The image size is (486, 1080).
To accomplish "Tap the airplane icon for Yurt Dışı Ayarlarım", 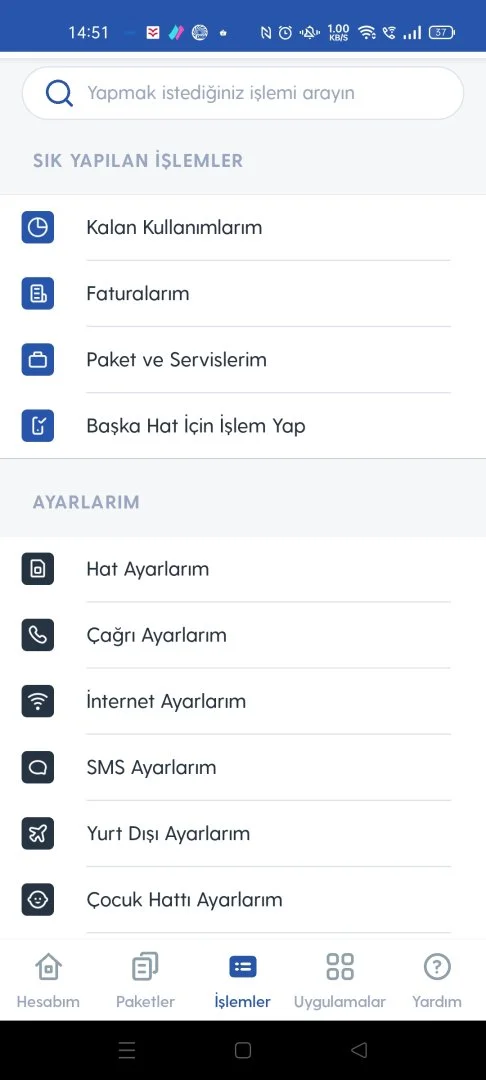I will (x=38, y=833).
